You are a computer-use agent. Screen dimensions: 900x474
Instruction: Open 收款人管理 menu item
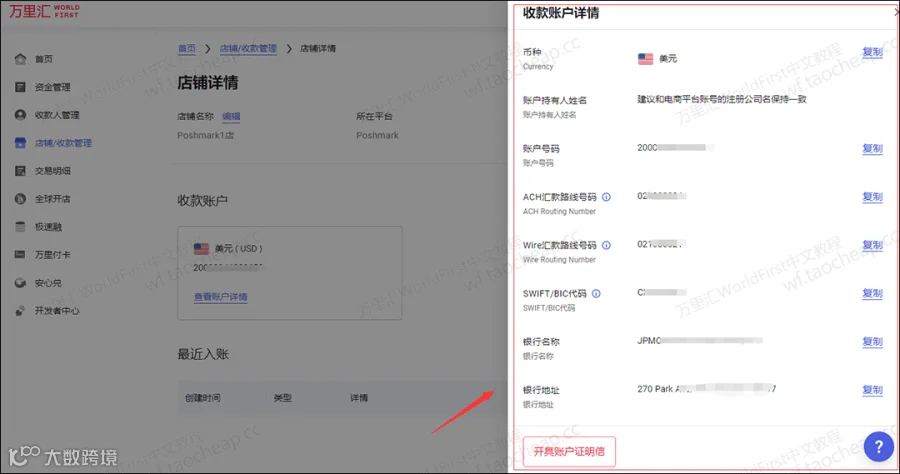(57, 115)
